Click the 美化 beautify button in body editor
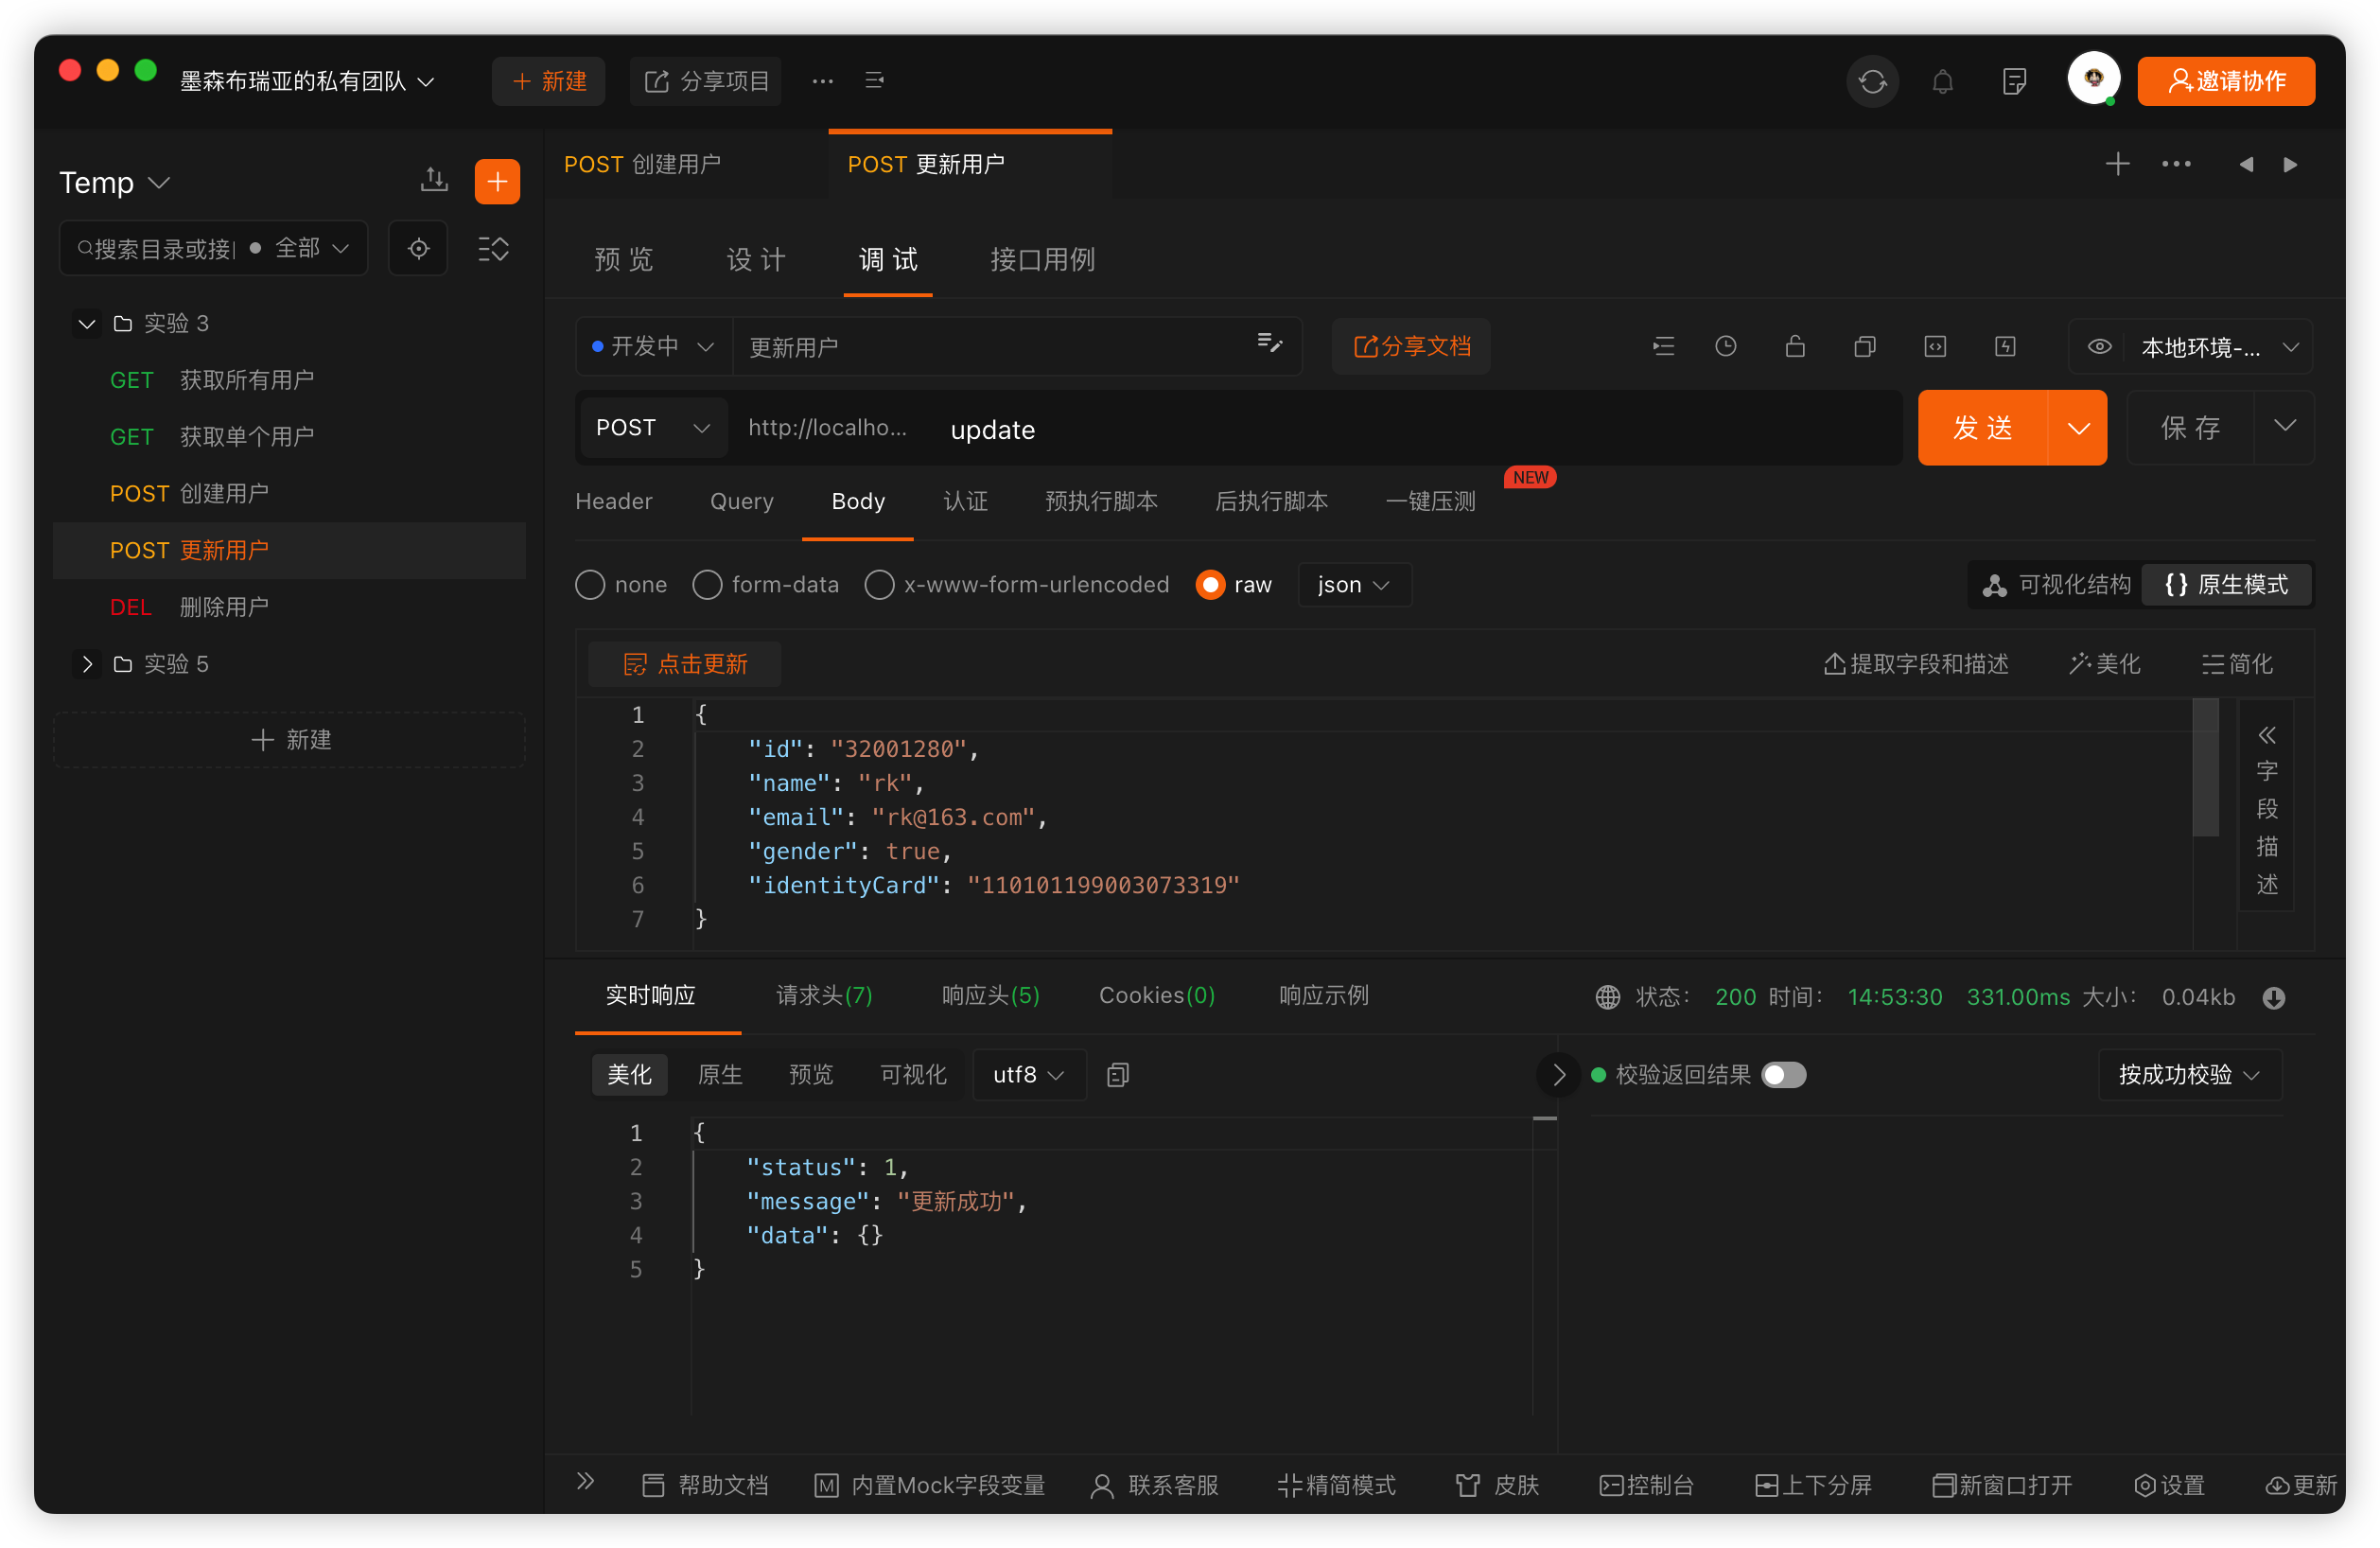Image resolution: width=2380 pixels, height=1548 pixels. coord(2104,664)
